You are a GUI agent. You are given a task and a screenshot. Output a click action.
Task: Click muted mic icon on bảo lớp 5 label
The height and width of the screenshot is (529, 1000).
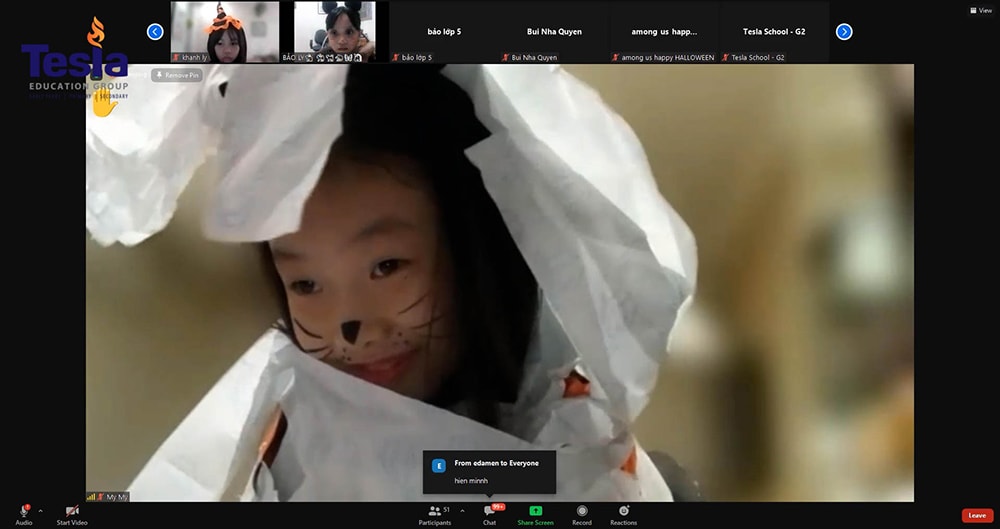click(x=396, y=57)
